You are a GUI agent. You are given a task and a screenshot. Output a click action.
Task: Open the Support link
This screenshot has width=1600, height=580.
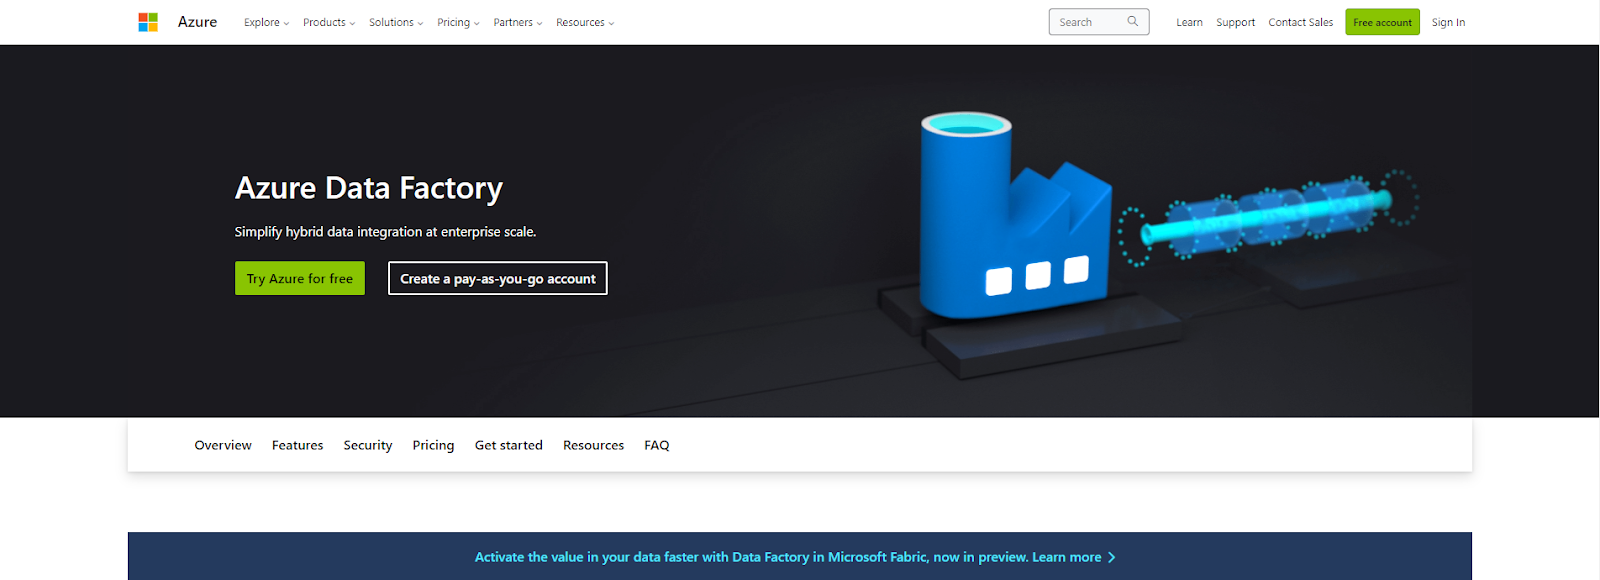pos(1235,22)
